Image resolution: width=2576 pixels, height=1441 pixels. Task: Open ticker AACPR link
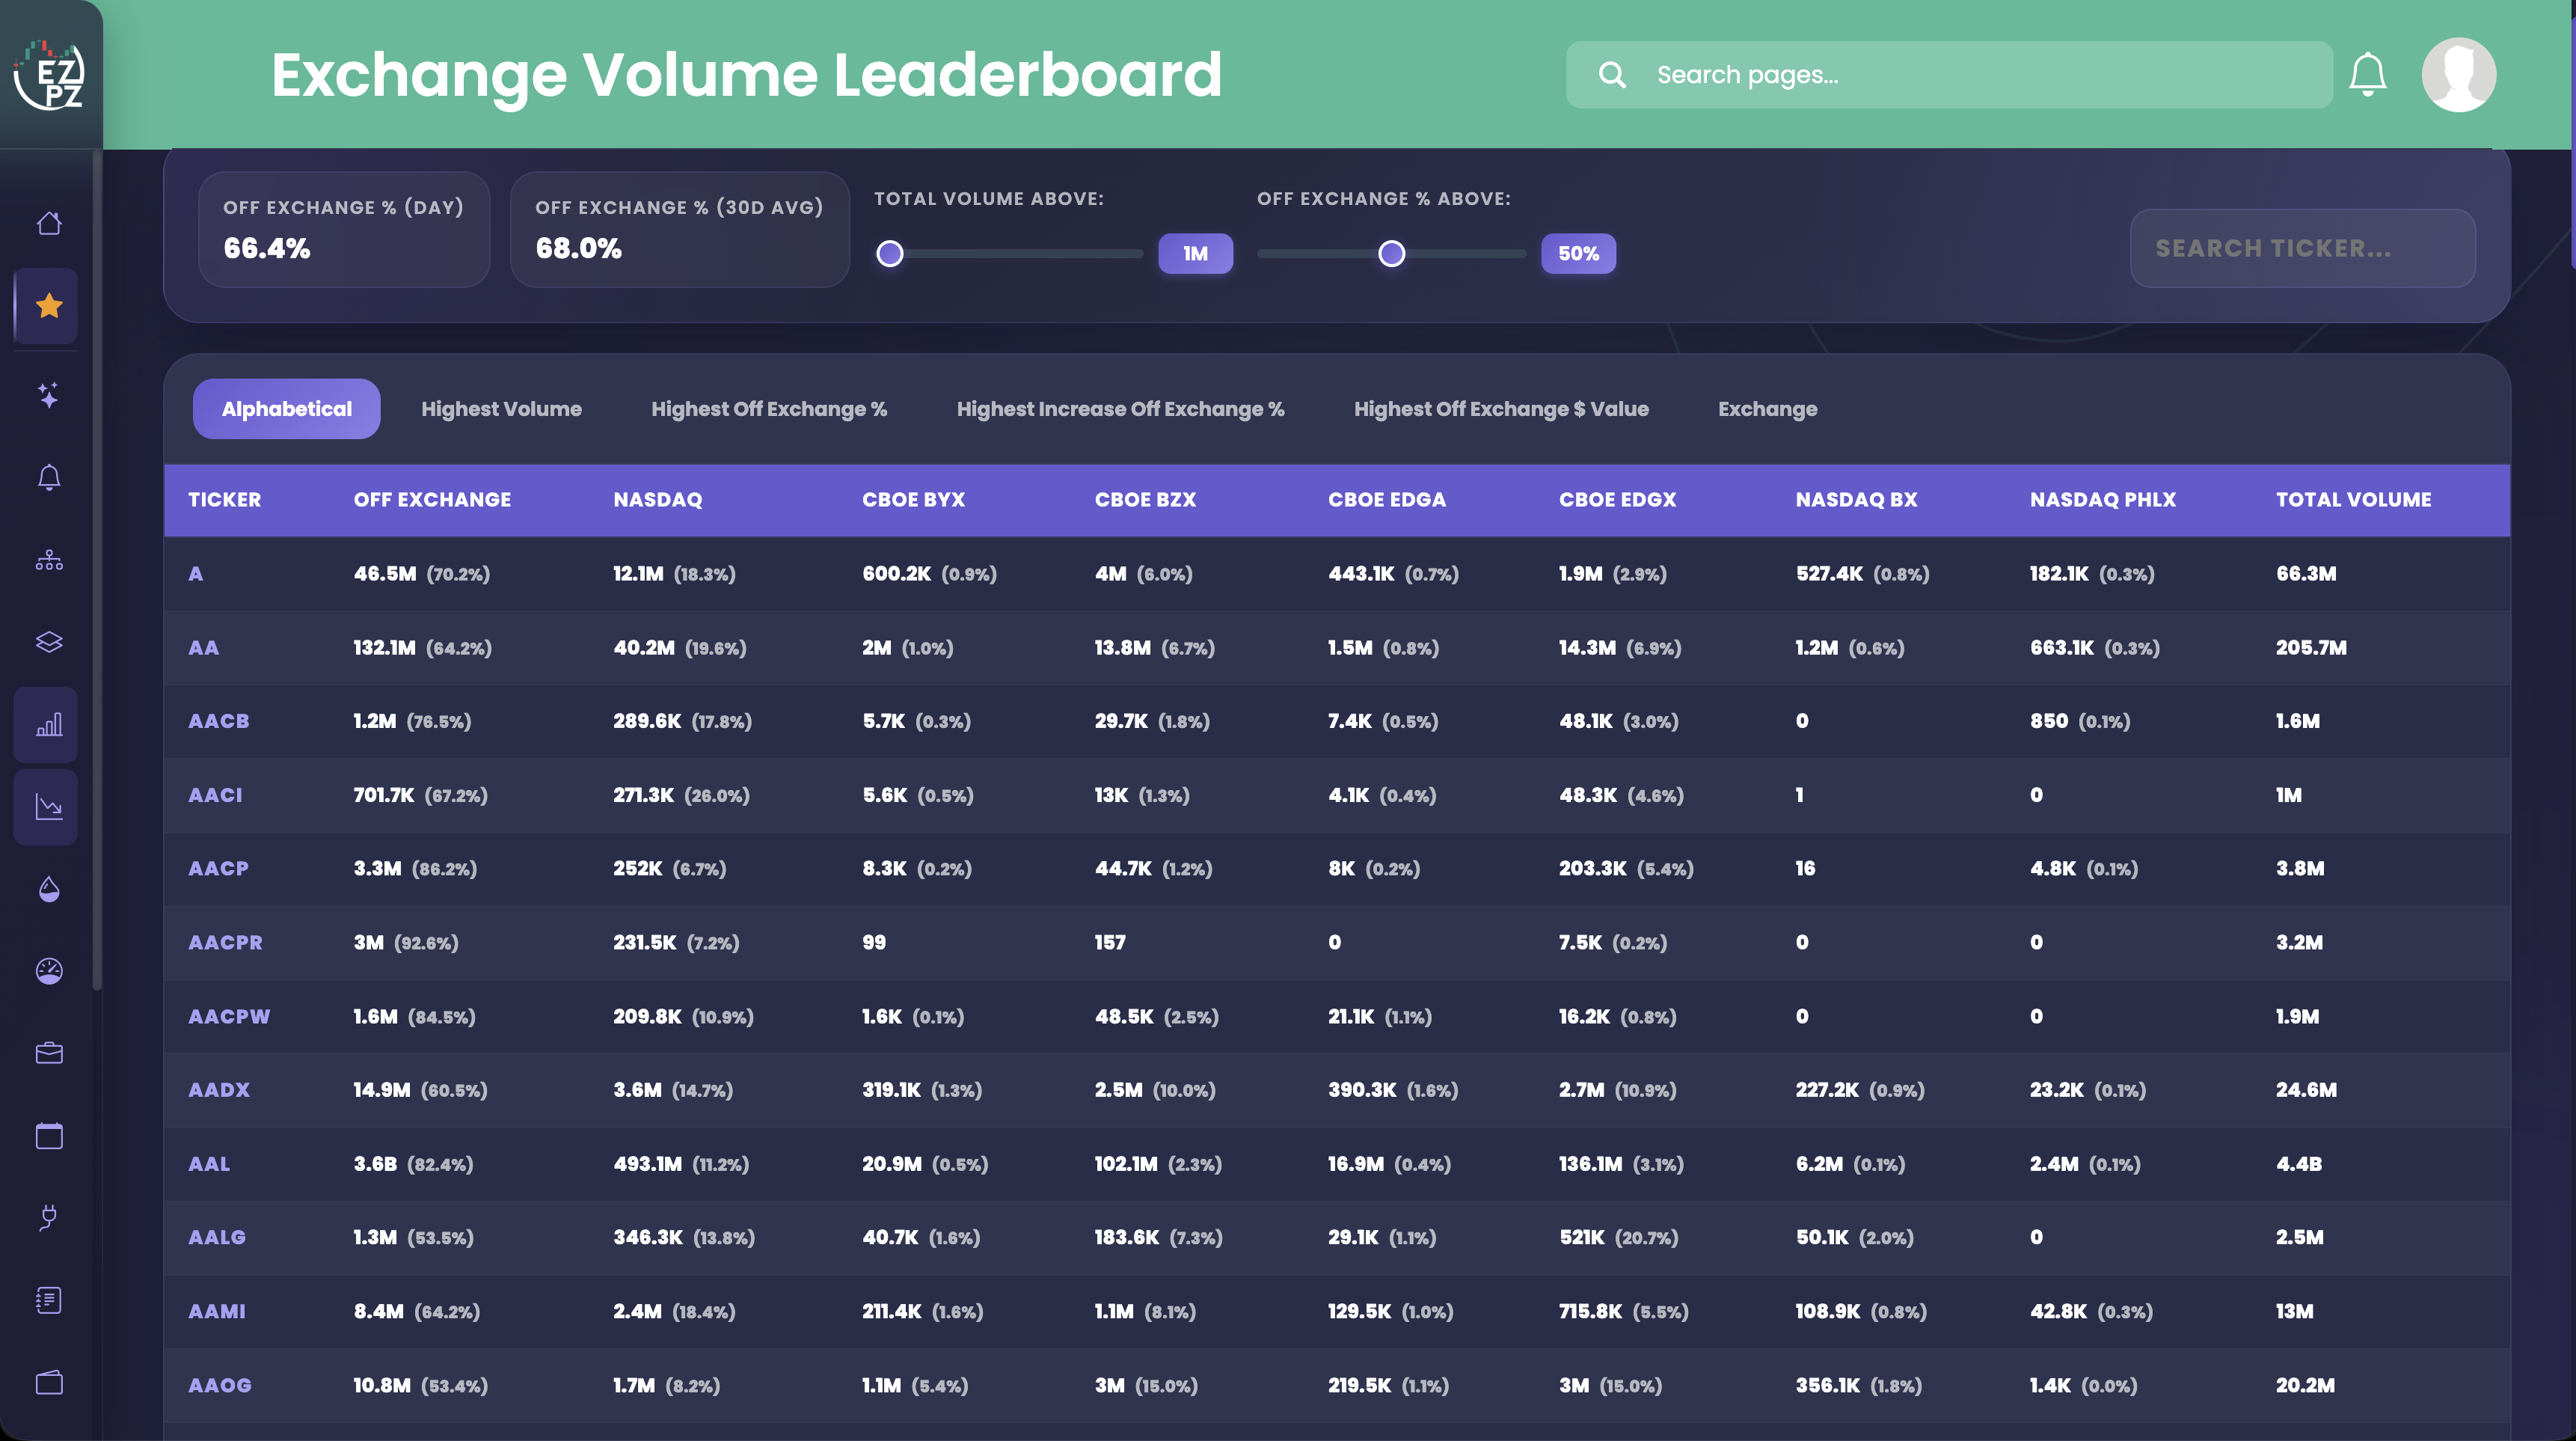(225, 943)
